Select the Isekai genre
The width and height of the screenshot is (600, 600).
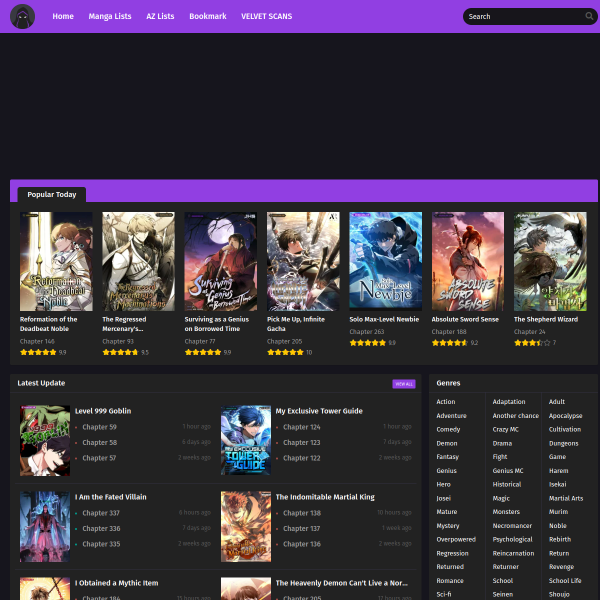(558, 484)
